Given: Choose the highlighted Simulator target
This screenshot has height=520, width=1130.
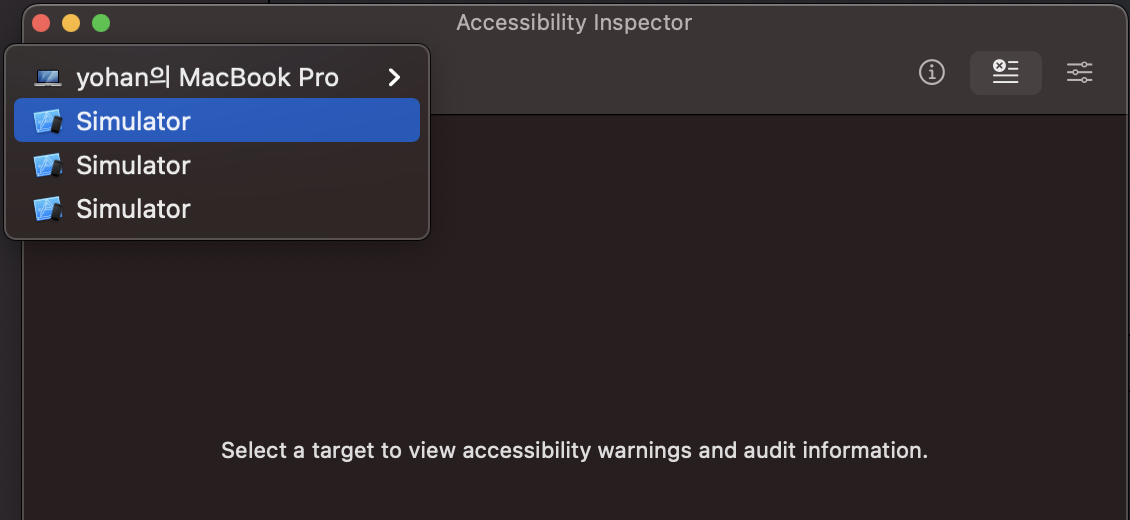Looking at the screenshot, I should 217,120.
